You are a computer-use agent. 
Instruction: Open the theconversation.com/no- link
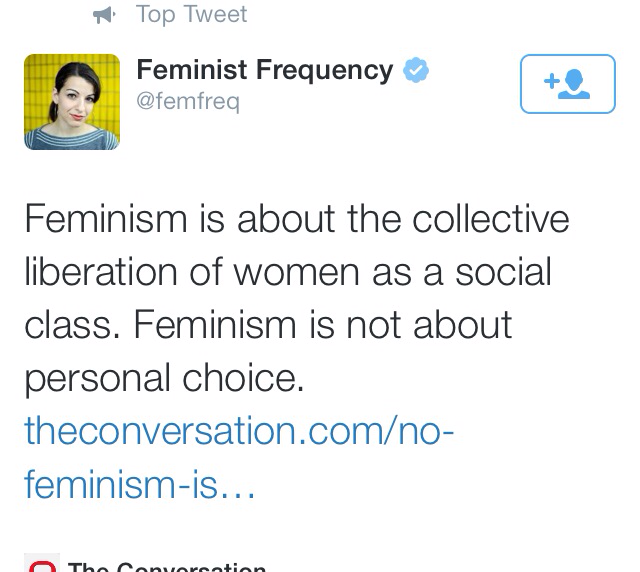[239, 431]
